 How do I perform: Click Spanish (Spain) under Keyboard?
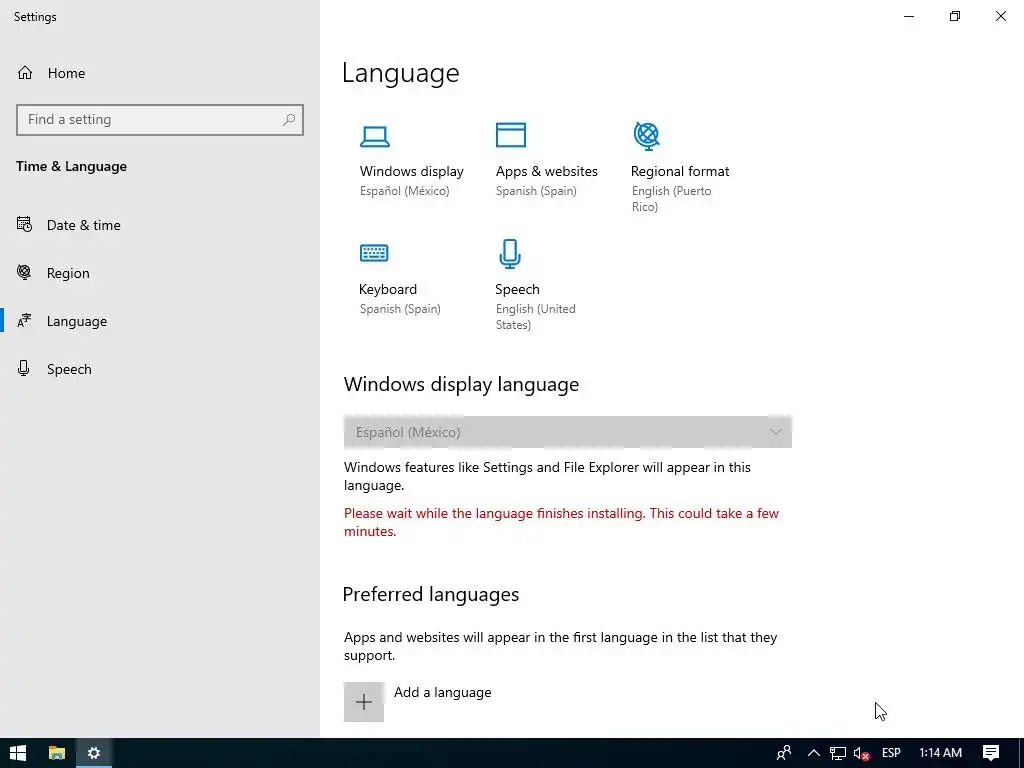400,309
